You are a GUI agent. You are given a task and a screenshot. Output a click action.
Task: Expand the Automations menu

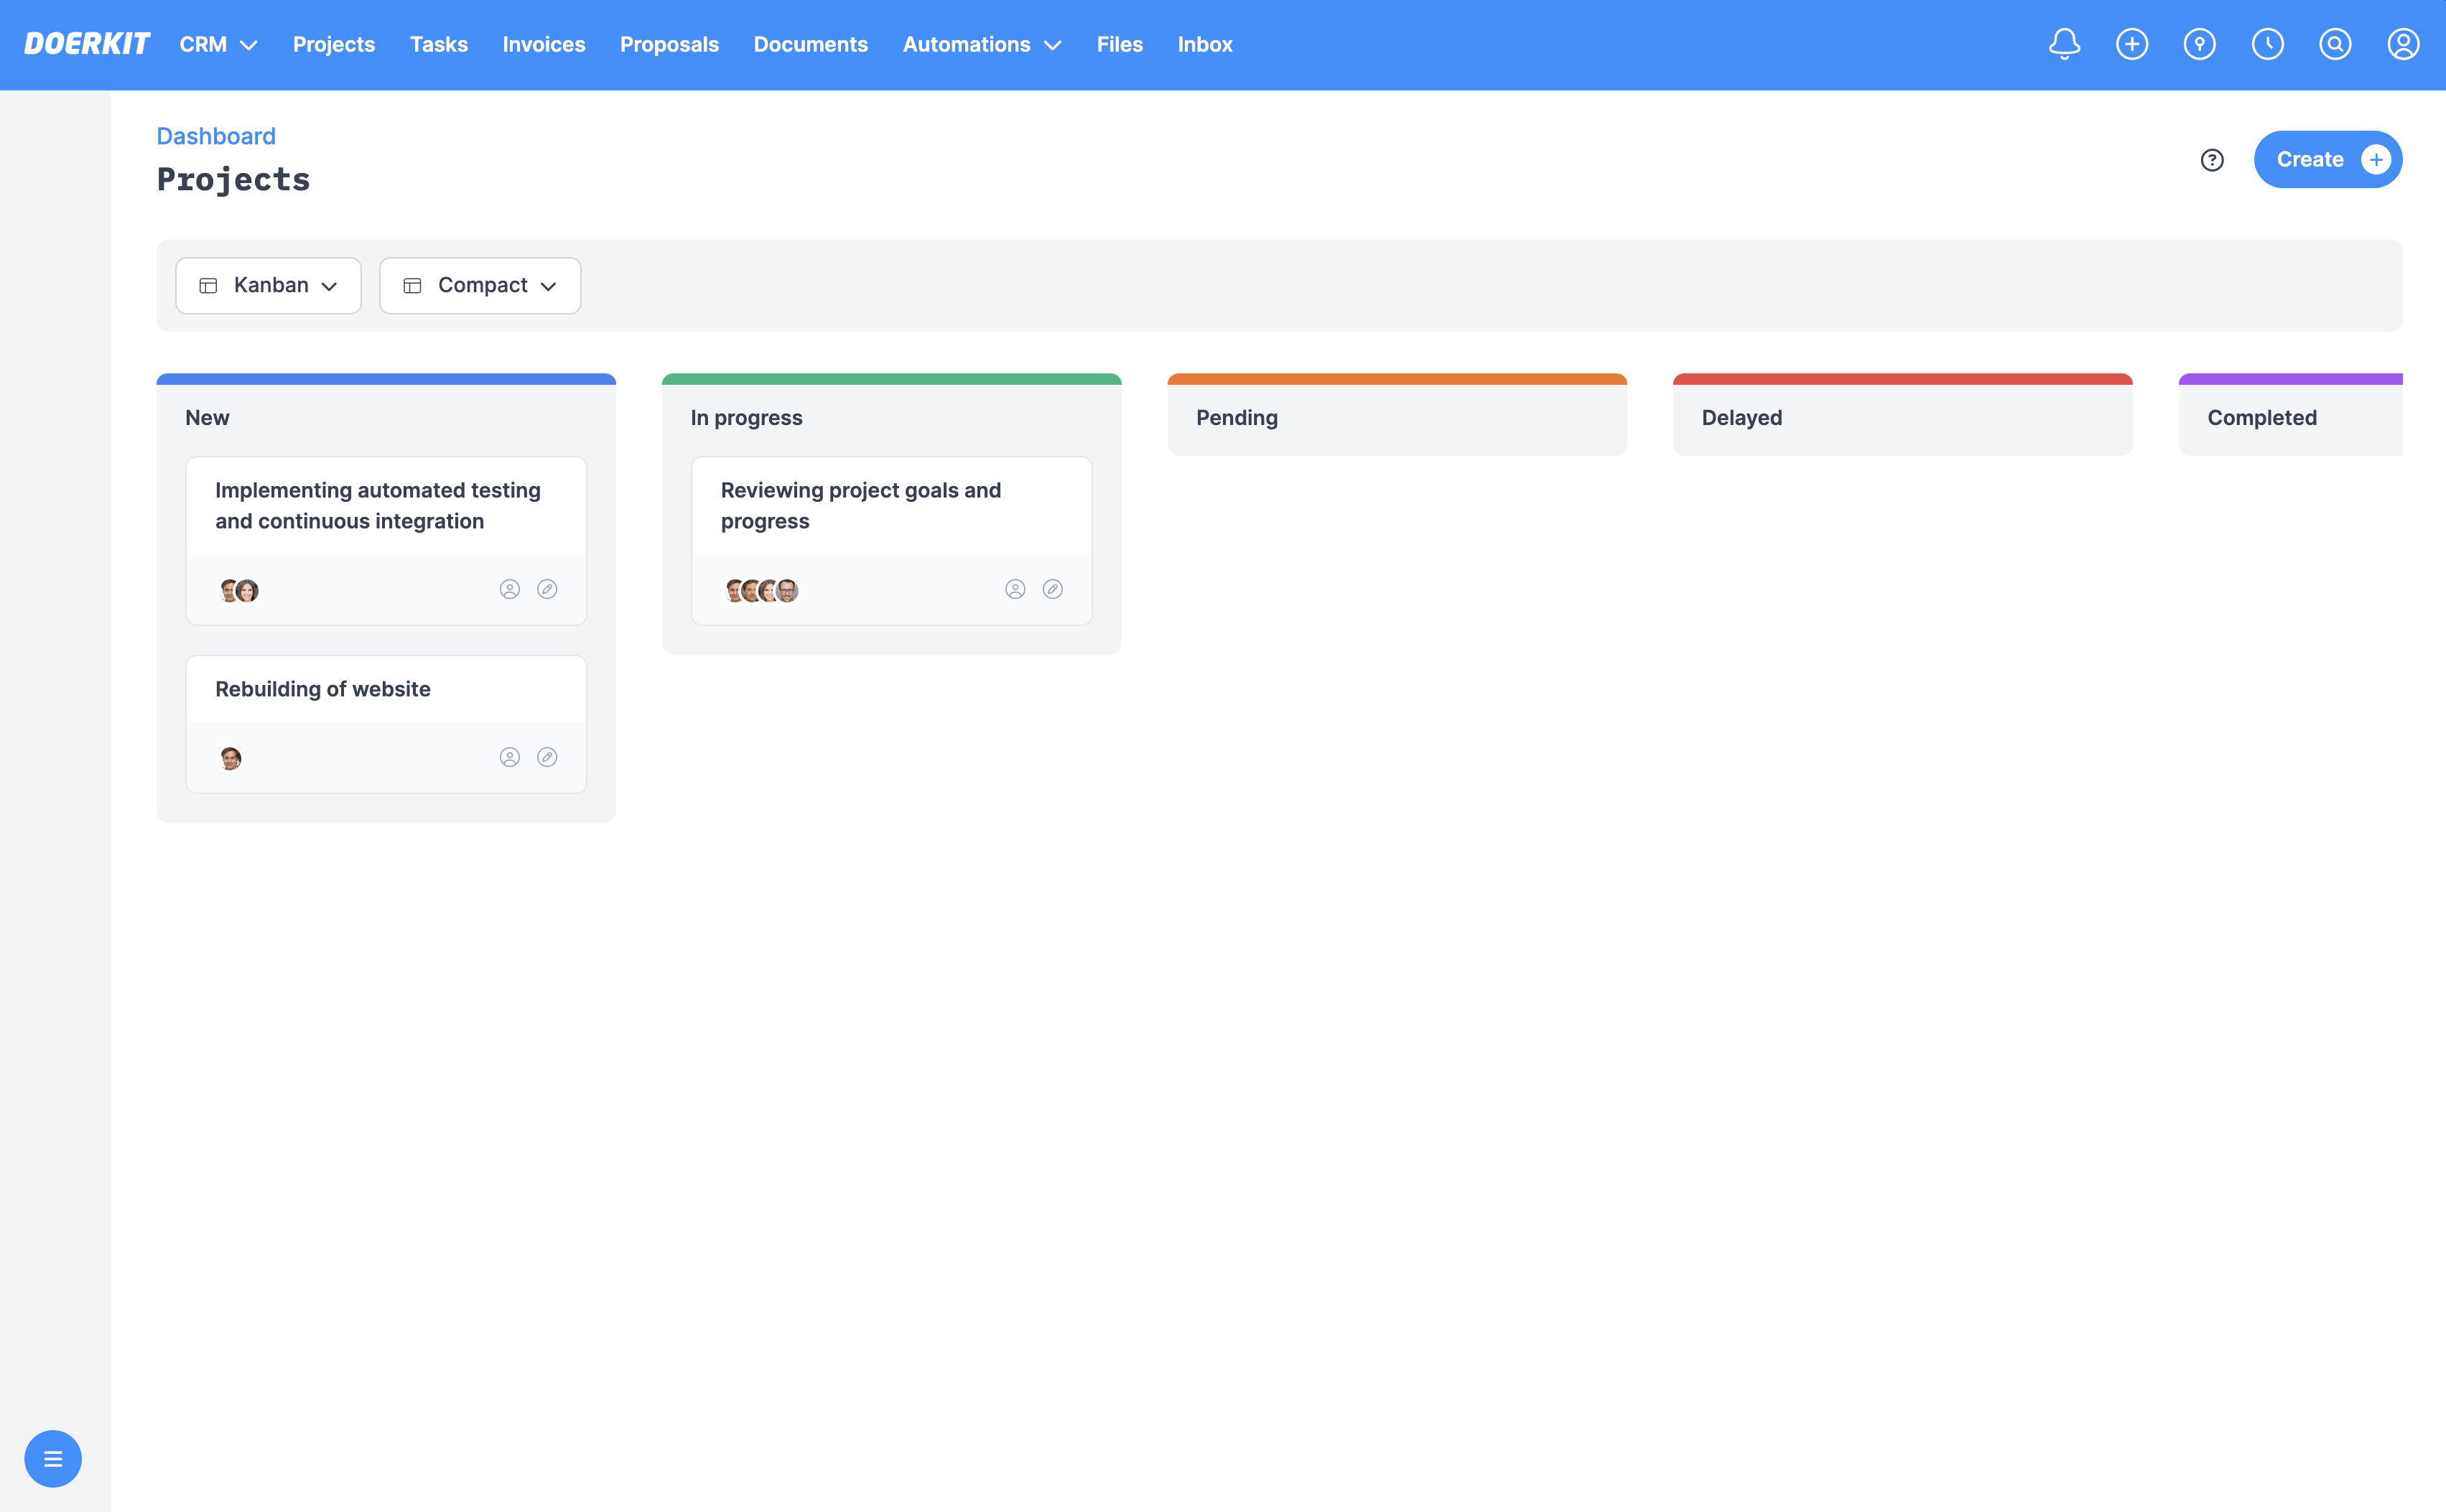981,44
